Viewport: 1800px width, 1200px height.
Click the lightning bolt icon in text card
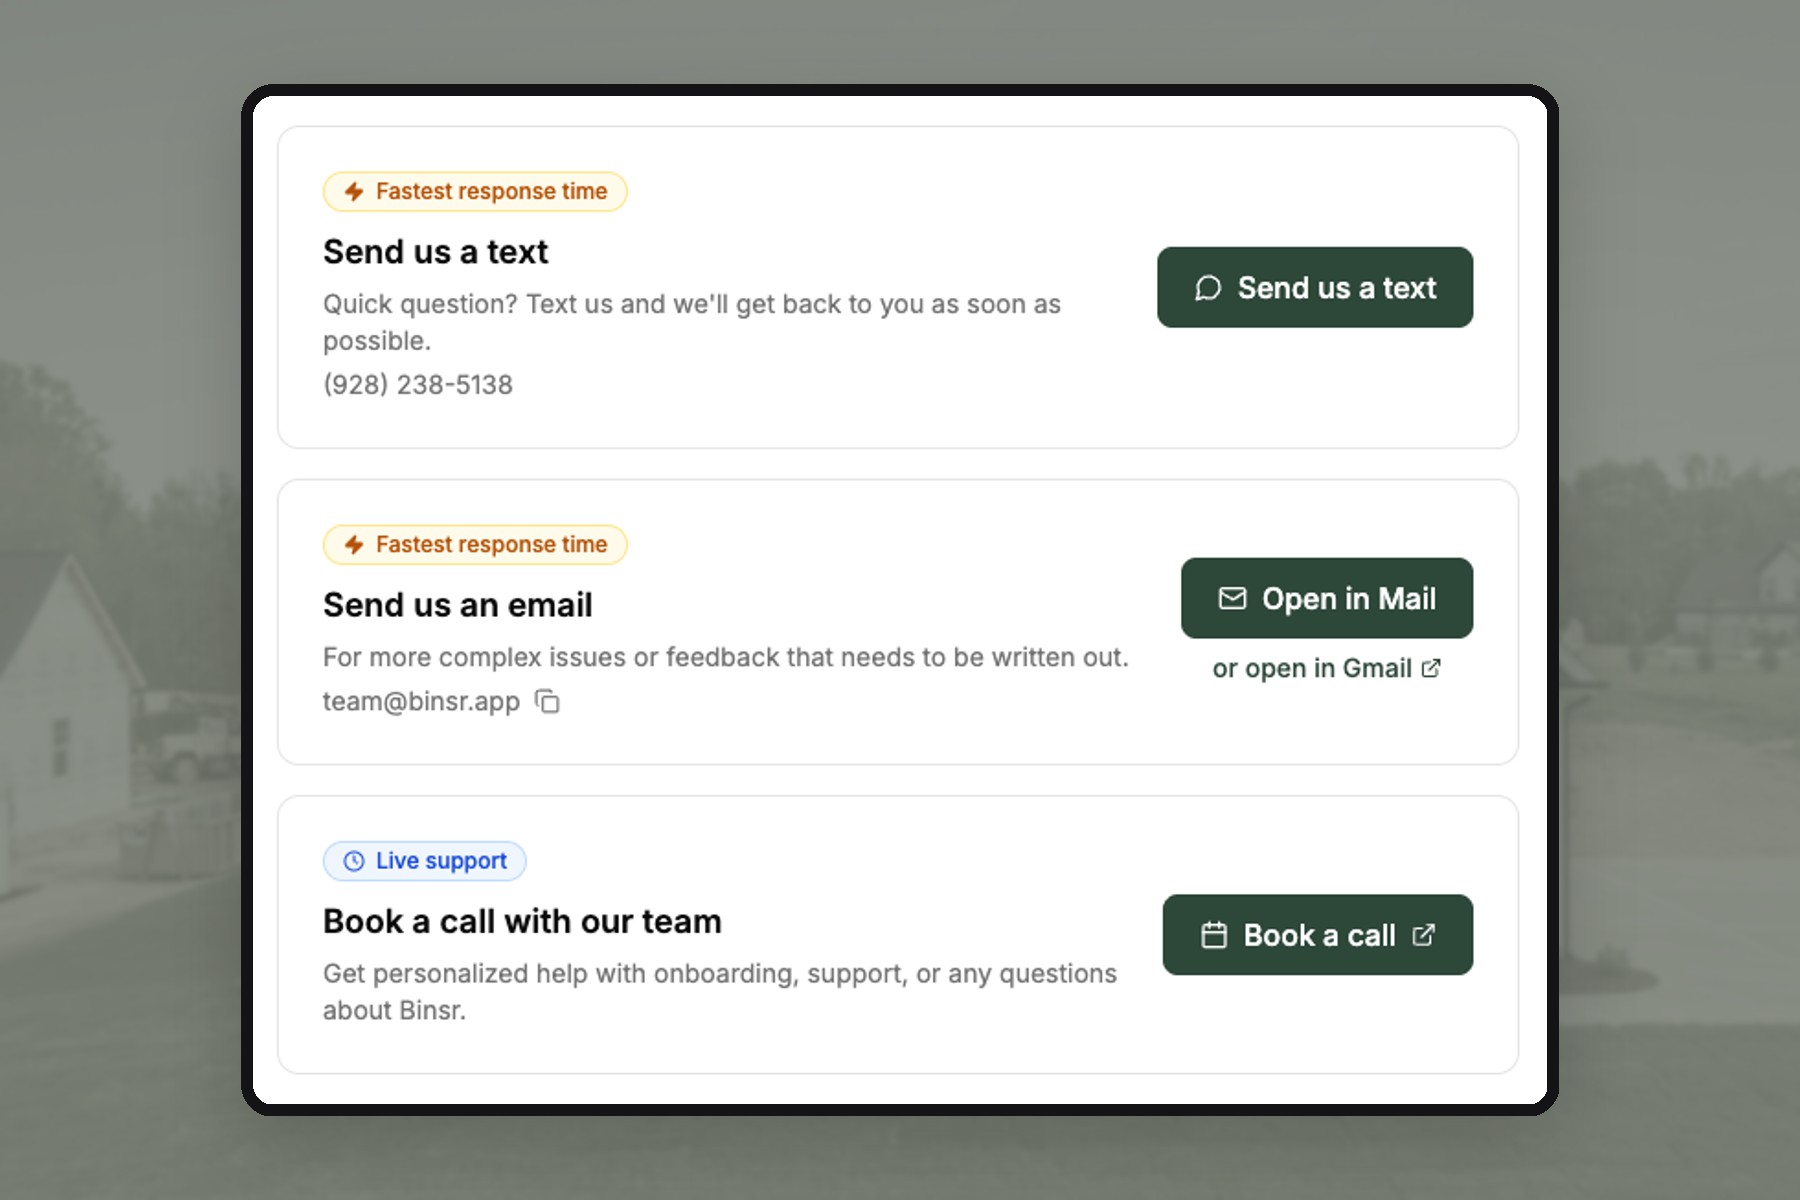354,191
